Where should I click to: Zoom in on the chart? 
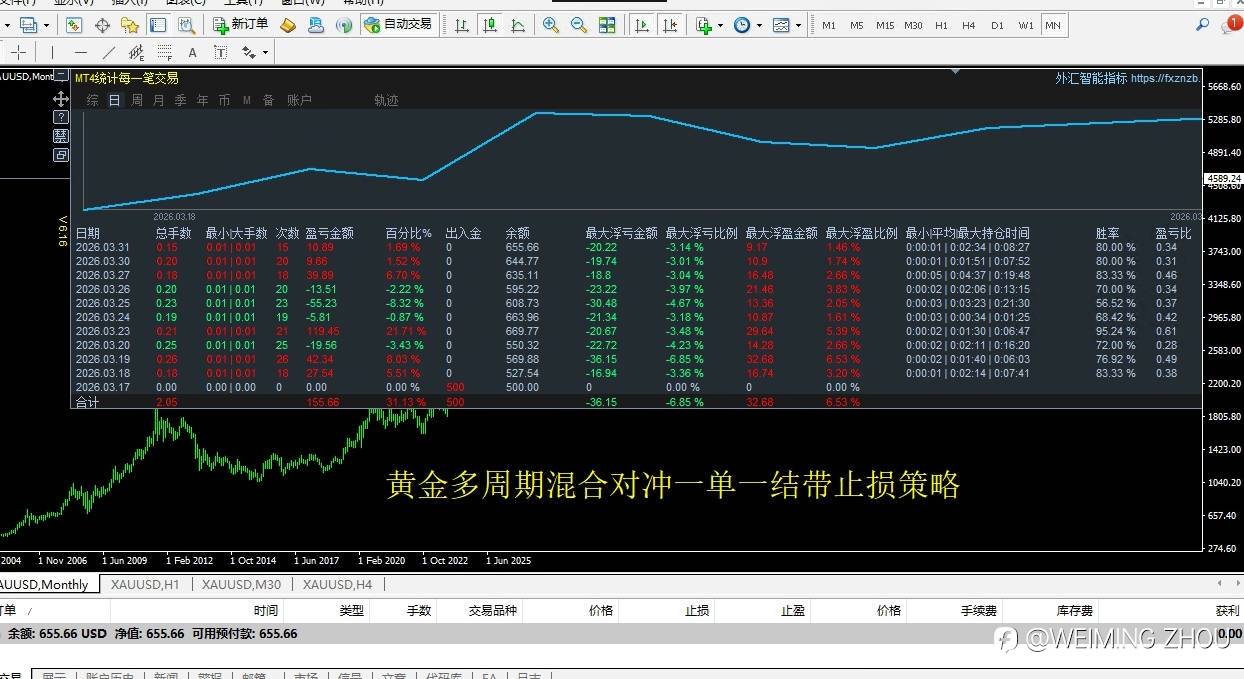(x=550, y=25)
